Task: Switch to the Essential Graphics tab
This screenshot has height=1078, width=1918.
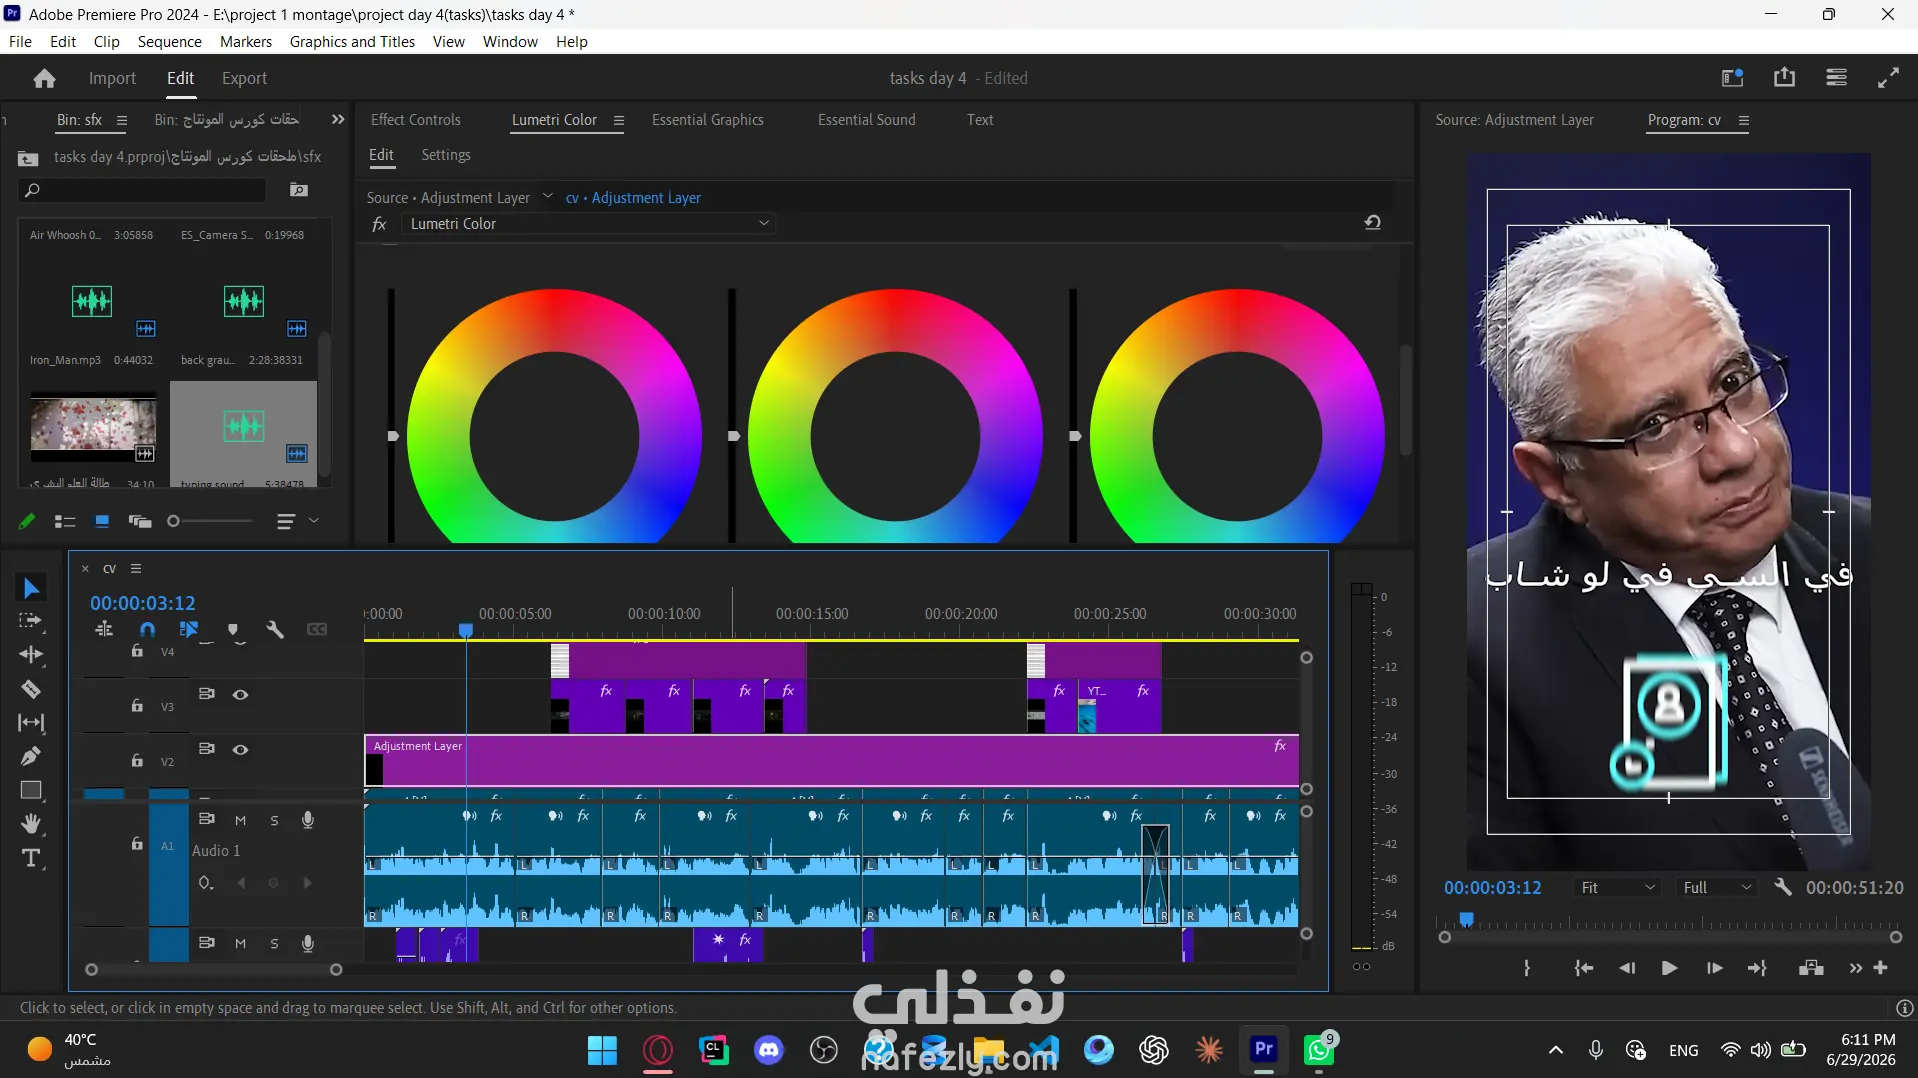Action: pos(708,120)
